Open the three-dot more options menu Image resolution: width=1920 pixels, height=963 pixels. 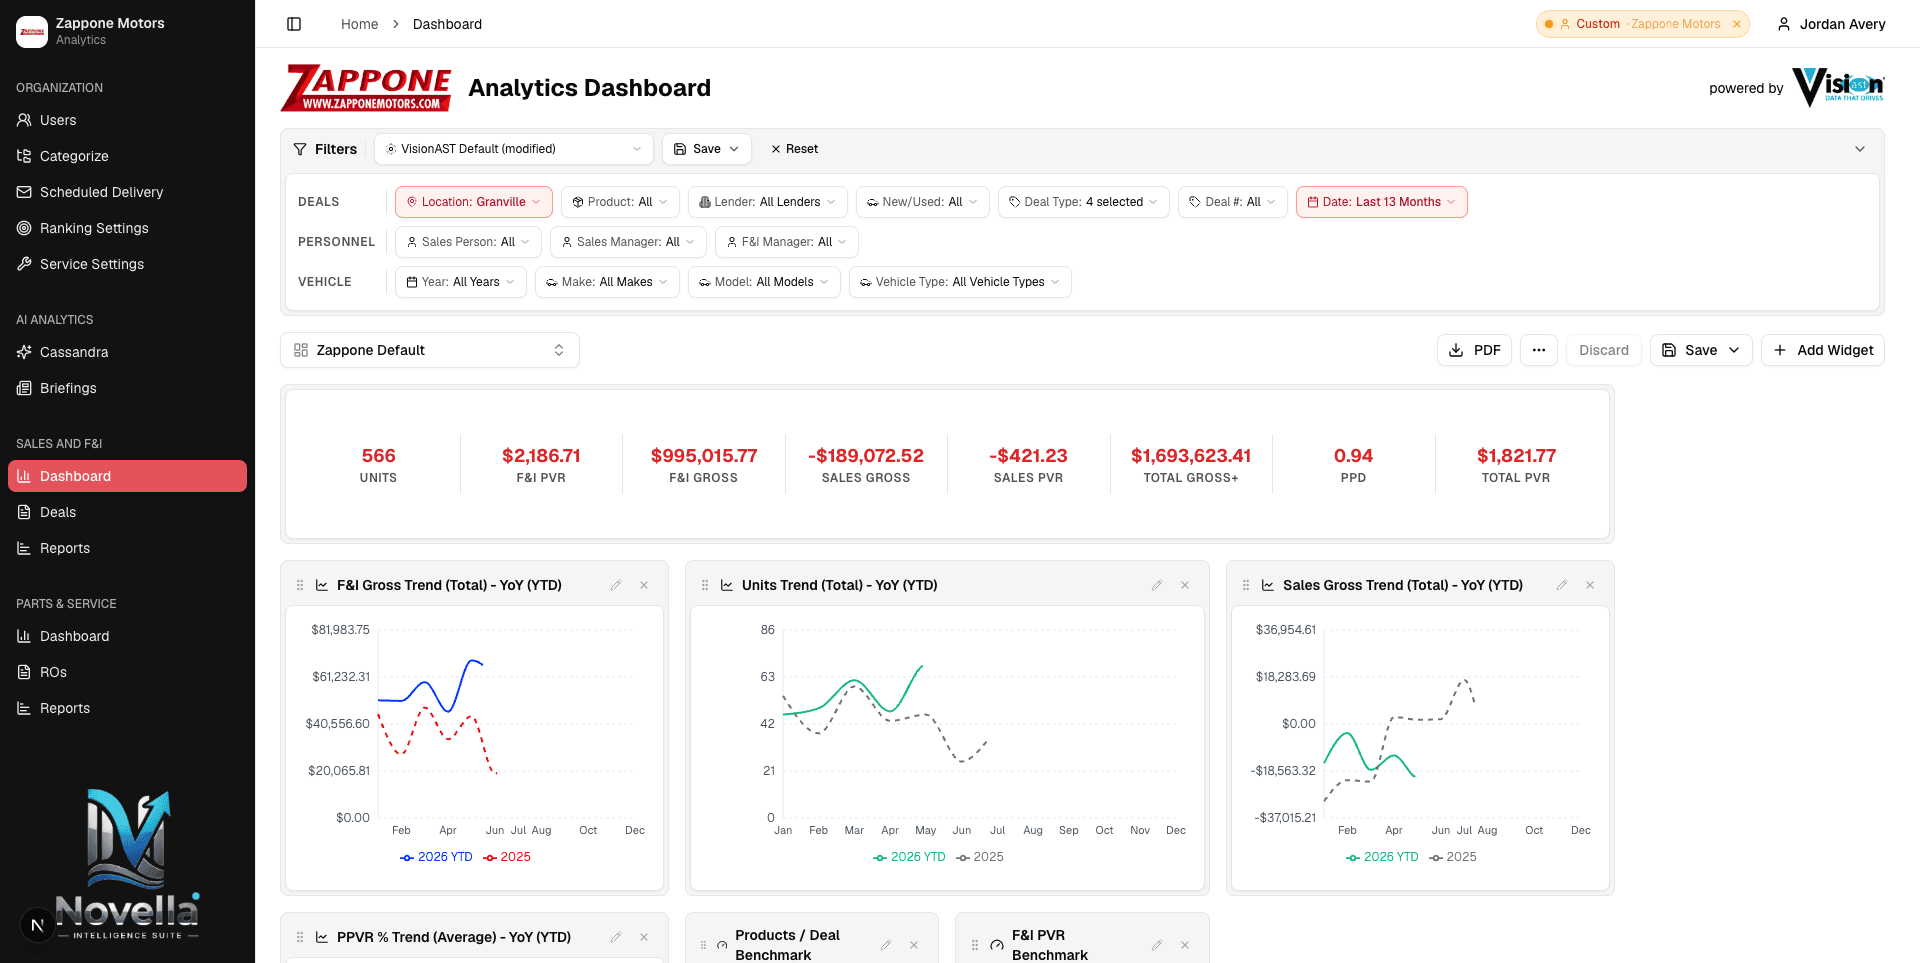click(1539, 350)
